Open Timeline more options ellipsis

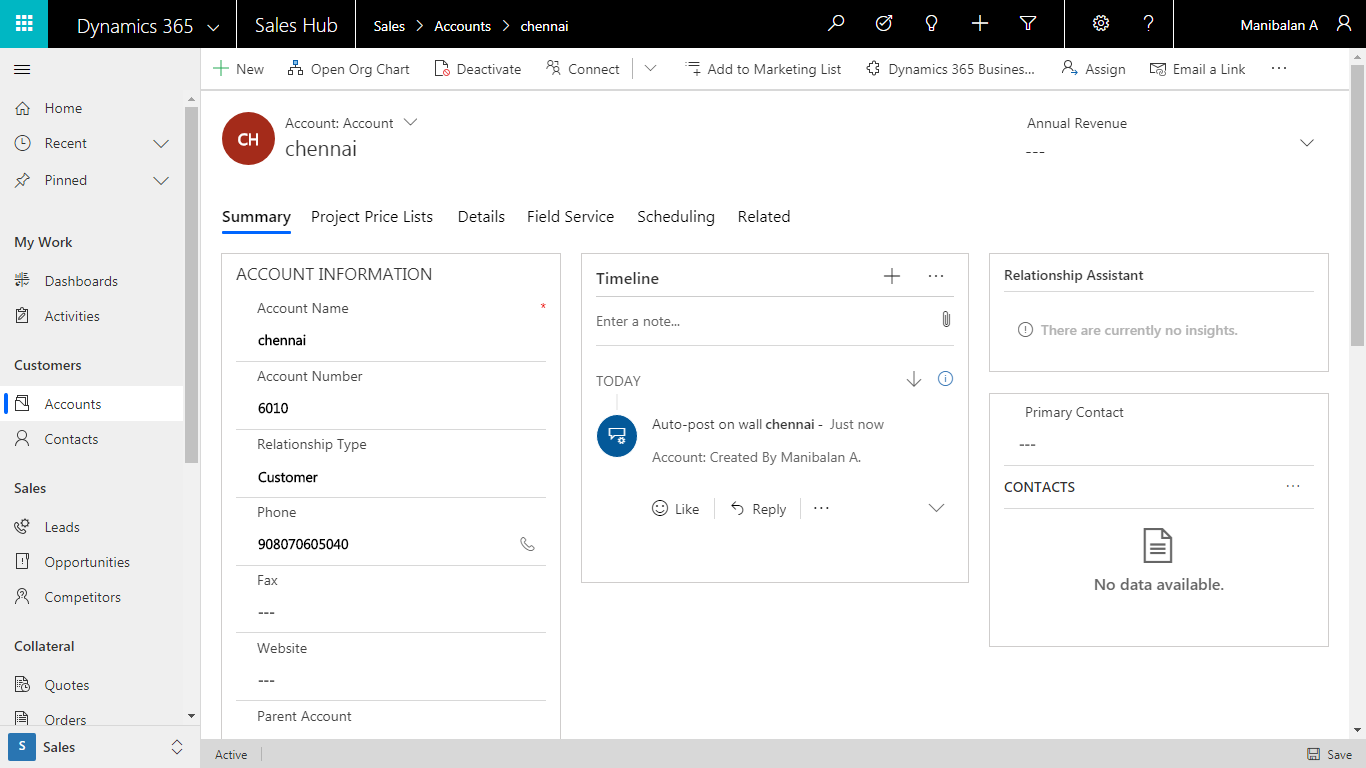click(x=936, y=277)
